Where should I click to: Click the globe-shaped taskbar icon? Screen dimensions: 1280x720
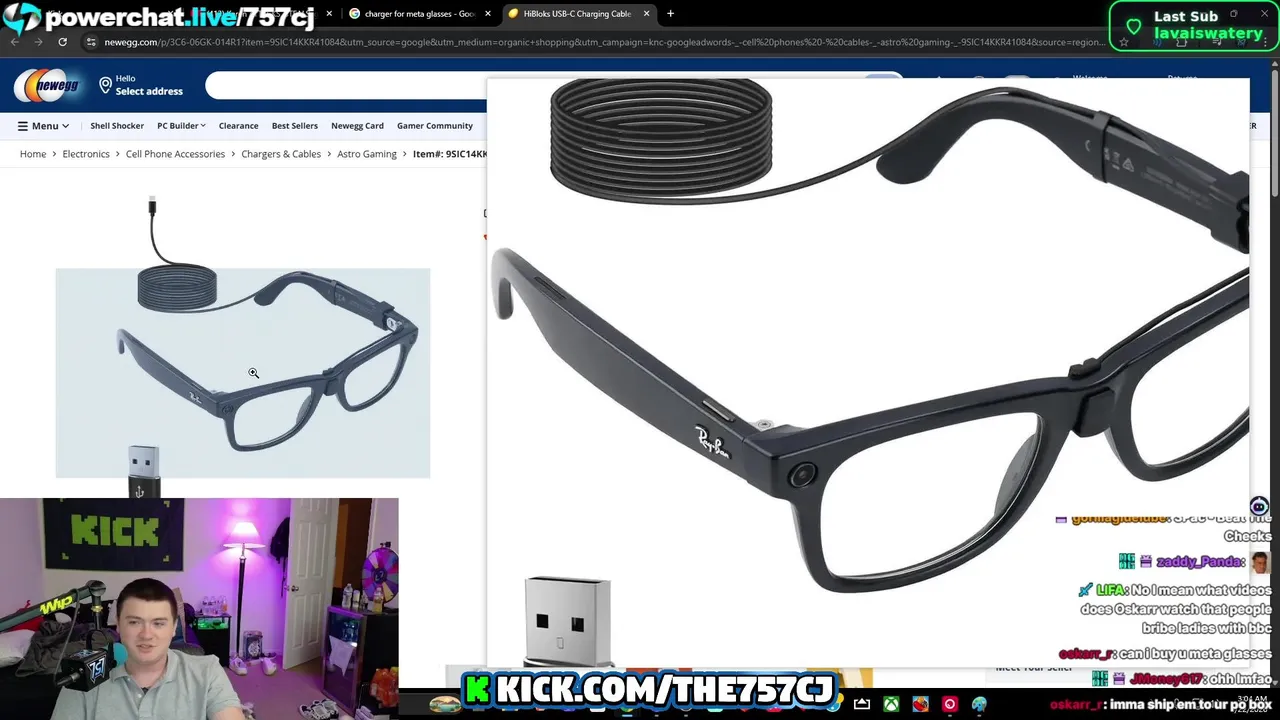pyautogui.click(x=980, y=704)
